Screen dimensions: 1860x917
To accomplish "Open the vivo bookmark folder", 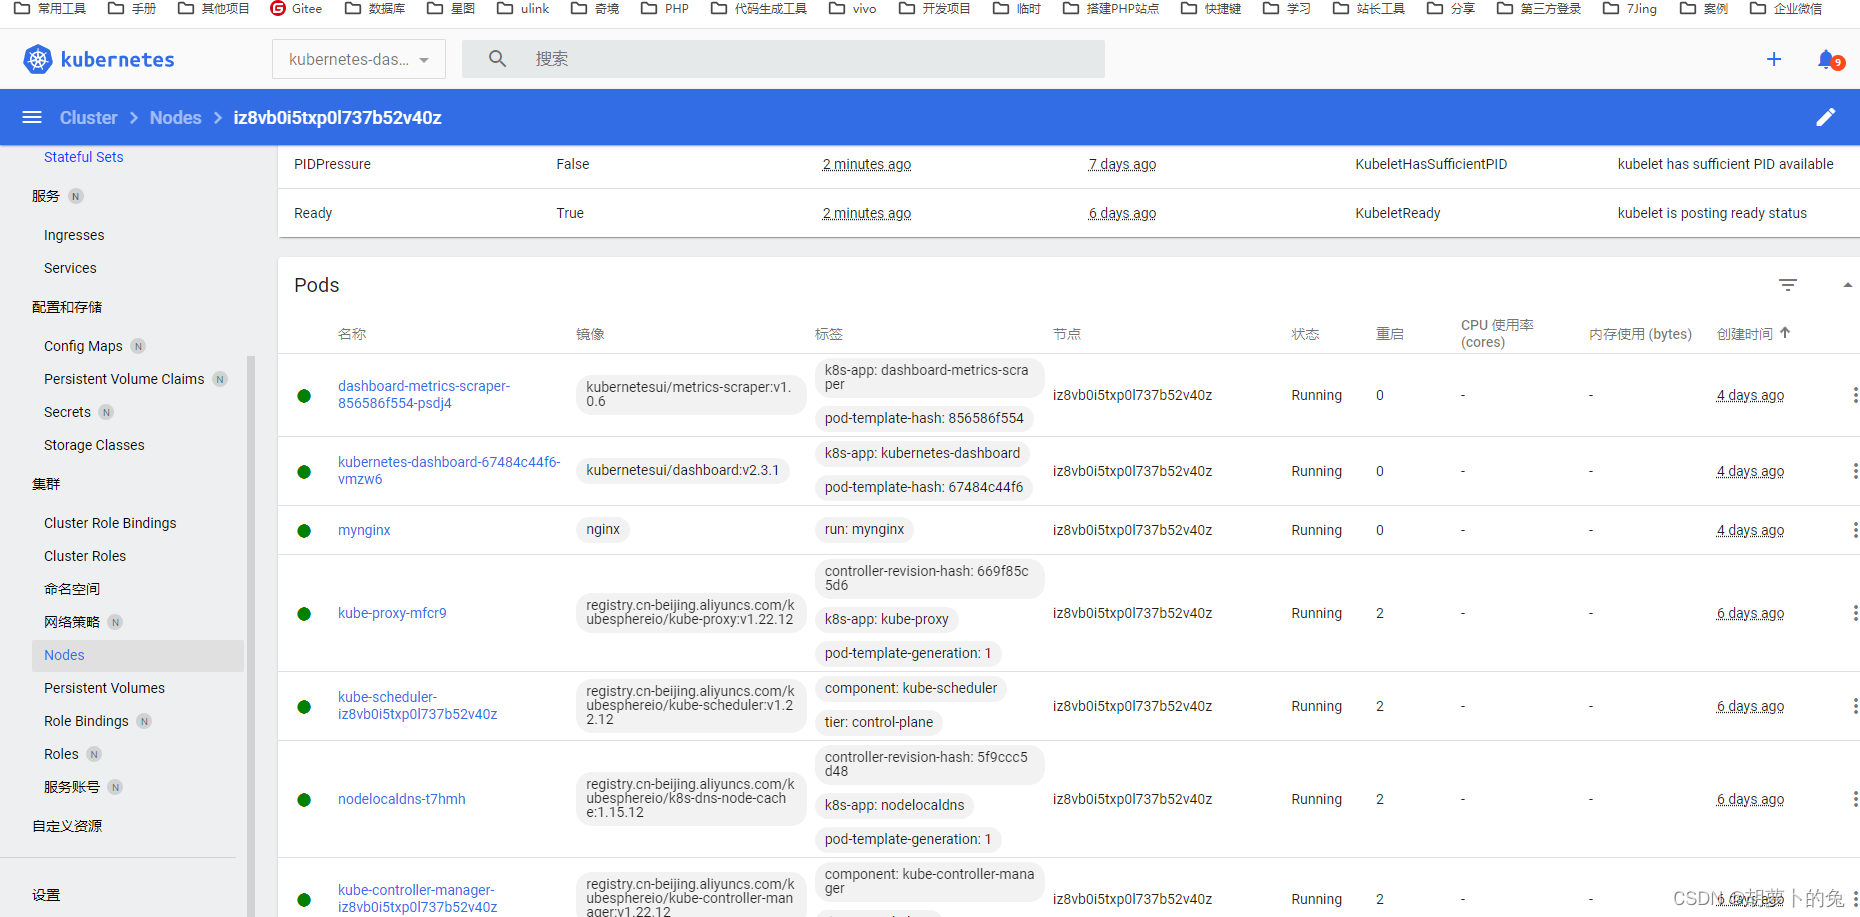I will (853, 8).
